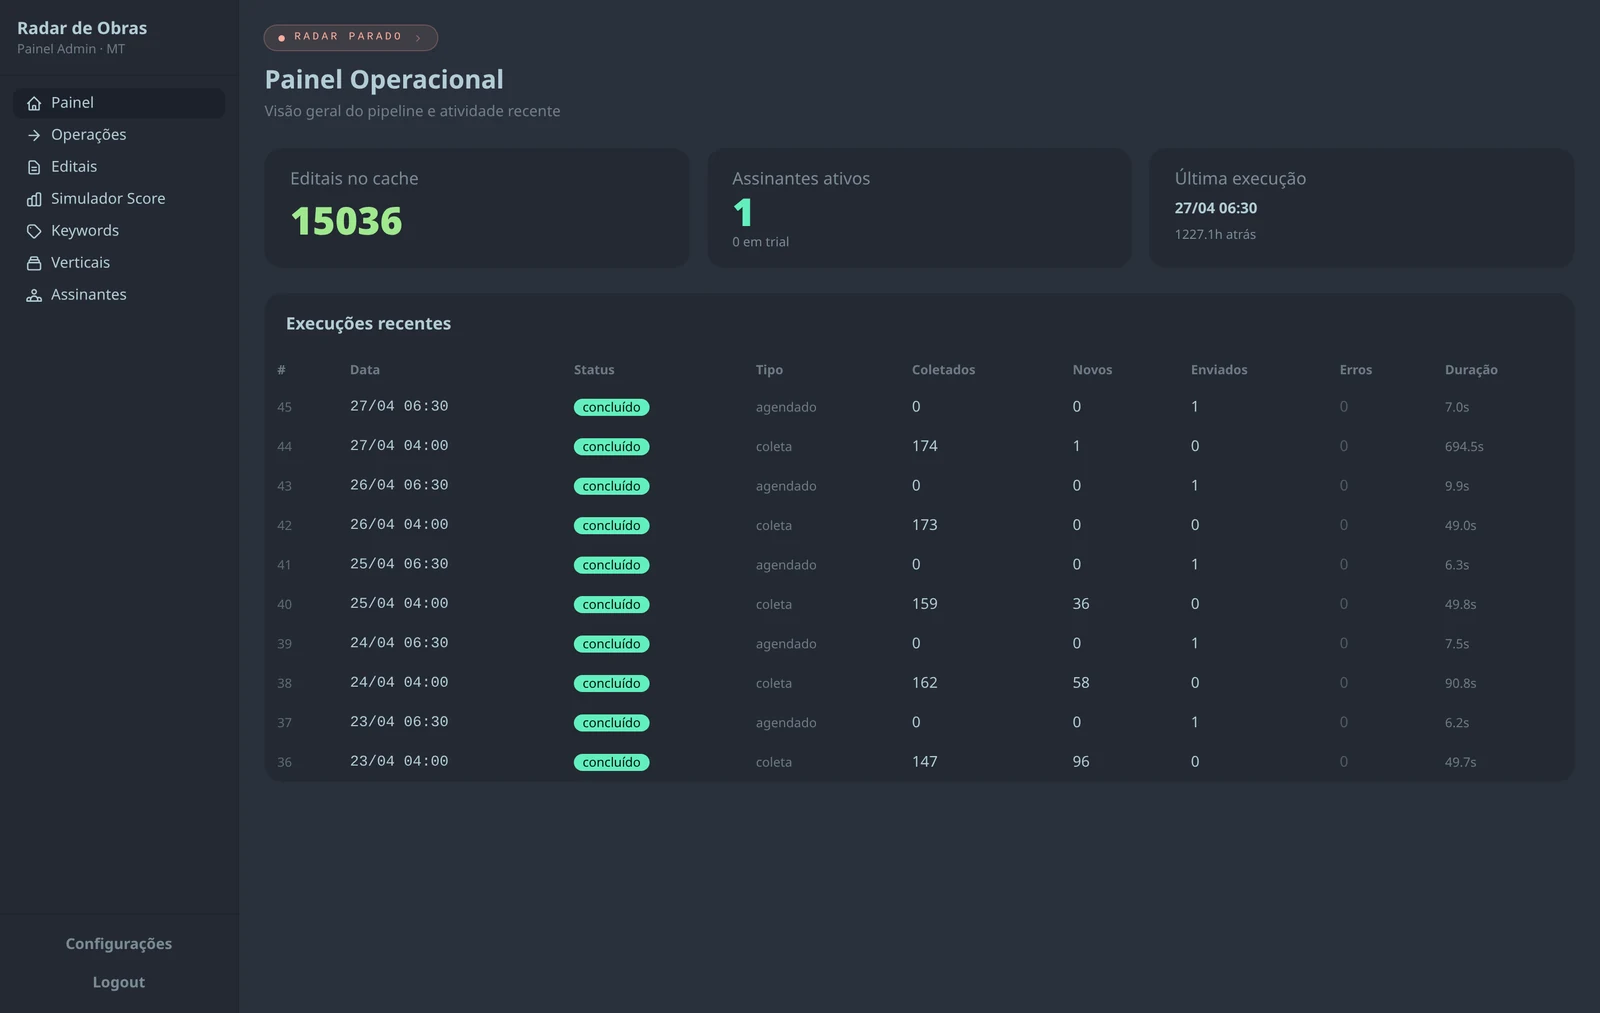Open the Assinantes ativos card
This screenshot has width=1600, height=1013.
click(919, 208)
